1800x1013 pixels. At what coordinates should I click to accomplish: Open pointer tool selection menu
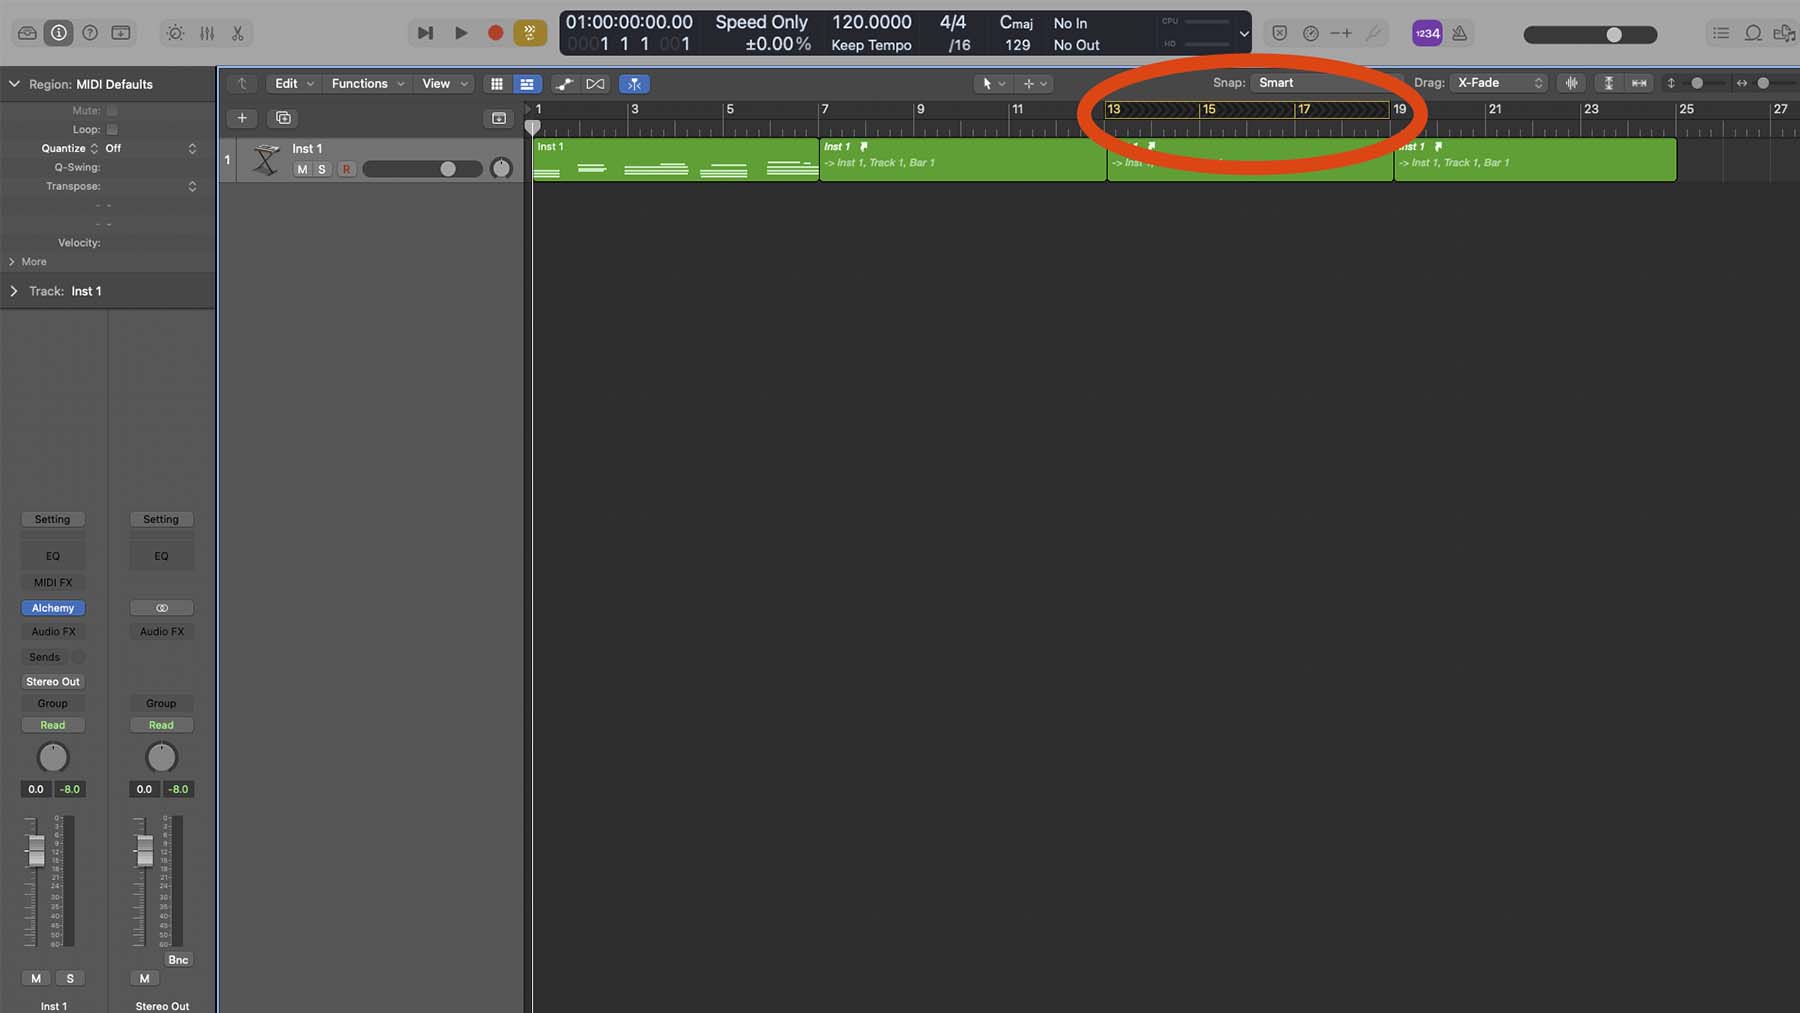click(x=994, y=84)
